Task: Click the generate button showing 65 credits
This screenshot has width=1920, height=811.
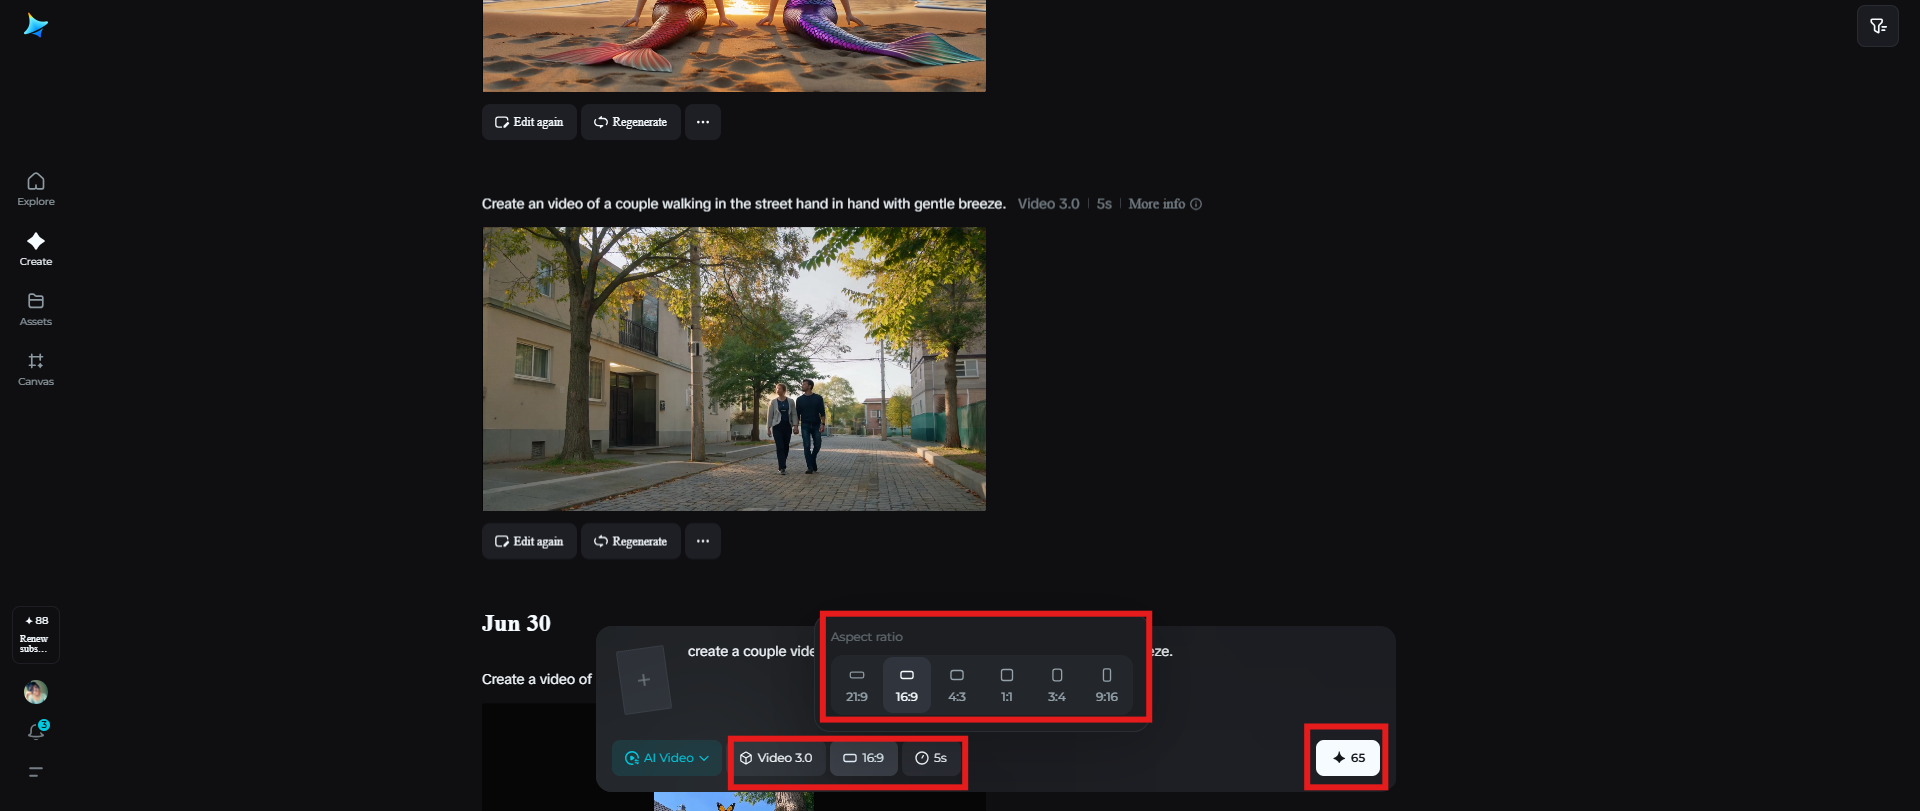Action: pyautogui.click(x=1348, y=758)
